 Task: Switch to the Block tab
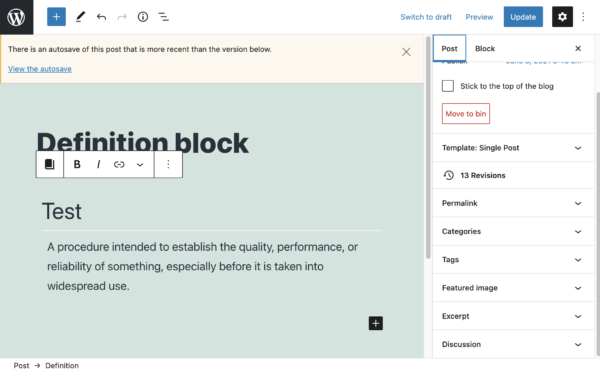tap(485, 48)
